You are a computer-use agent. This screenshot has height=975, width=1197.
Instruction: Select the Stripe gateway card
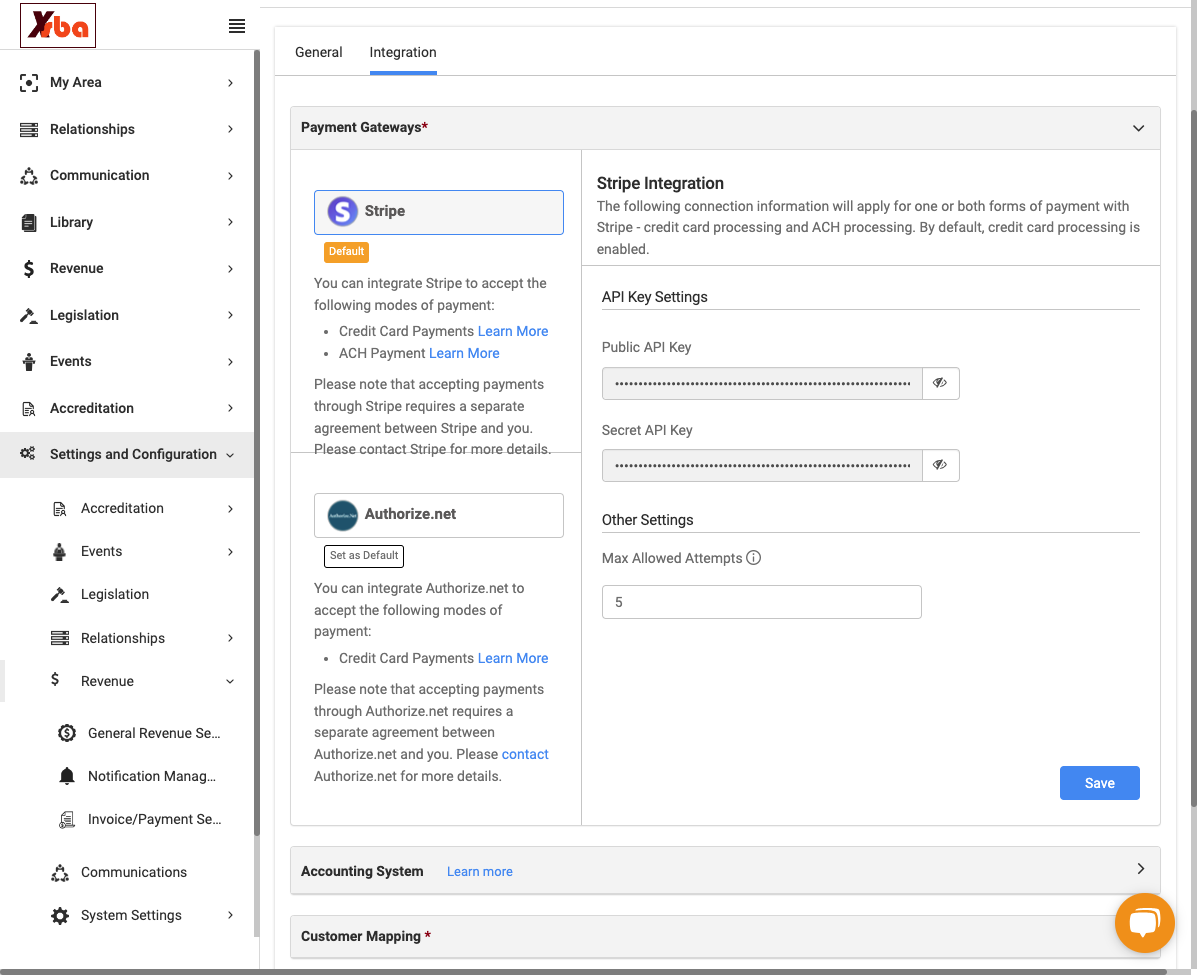pos(439,212)
